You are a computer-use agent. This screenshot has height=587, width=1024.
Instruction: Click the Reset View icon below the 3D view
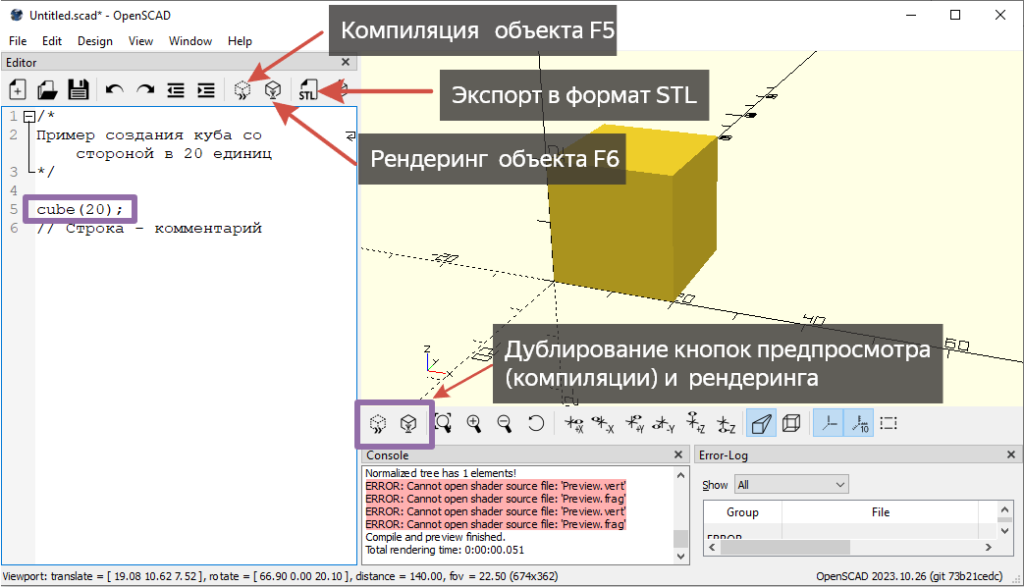pos(536,423)
